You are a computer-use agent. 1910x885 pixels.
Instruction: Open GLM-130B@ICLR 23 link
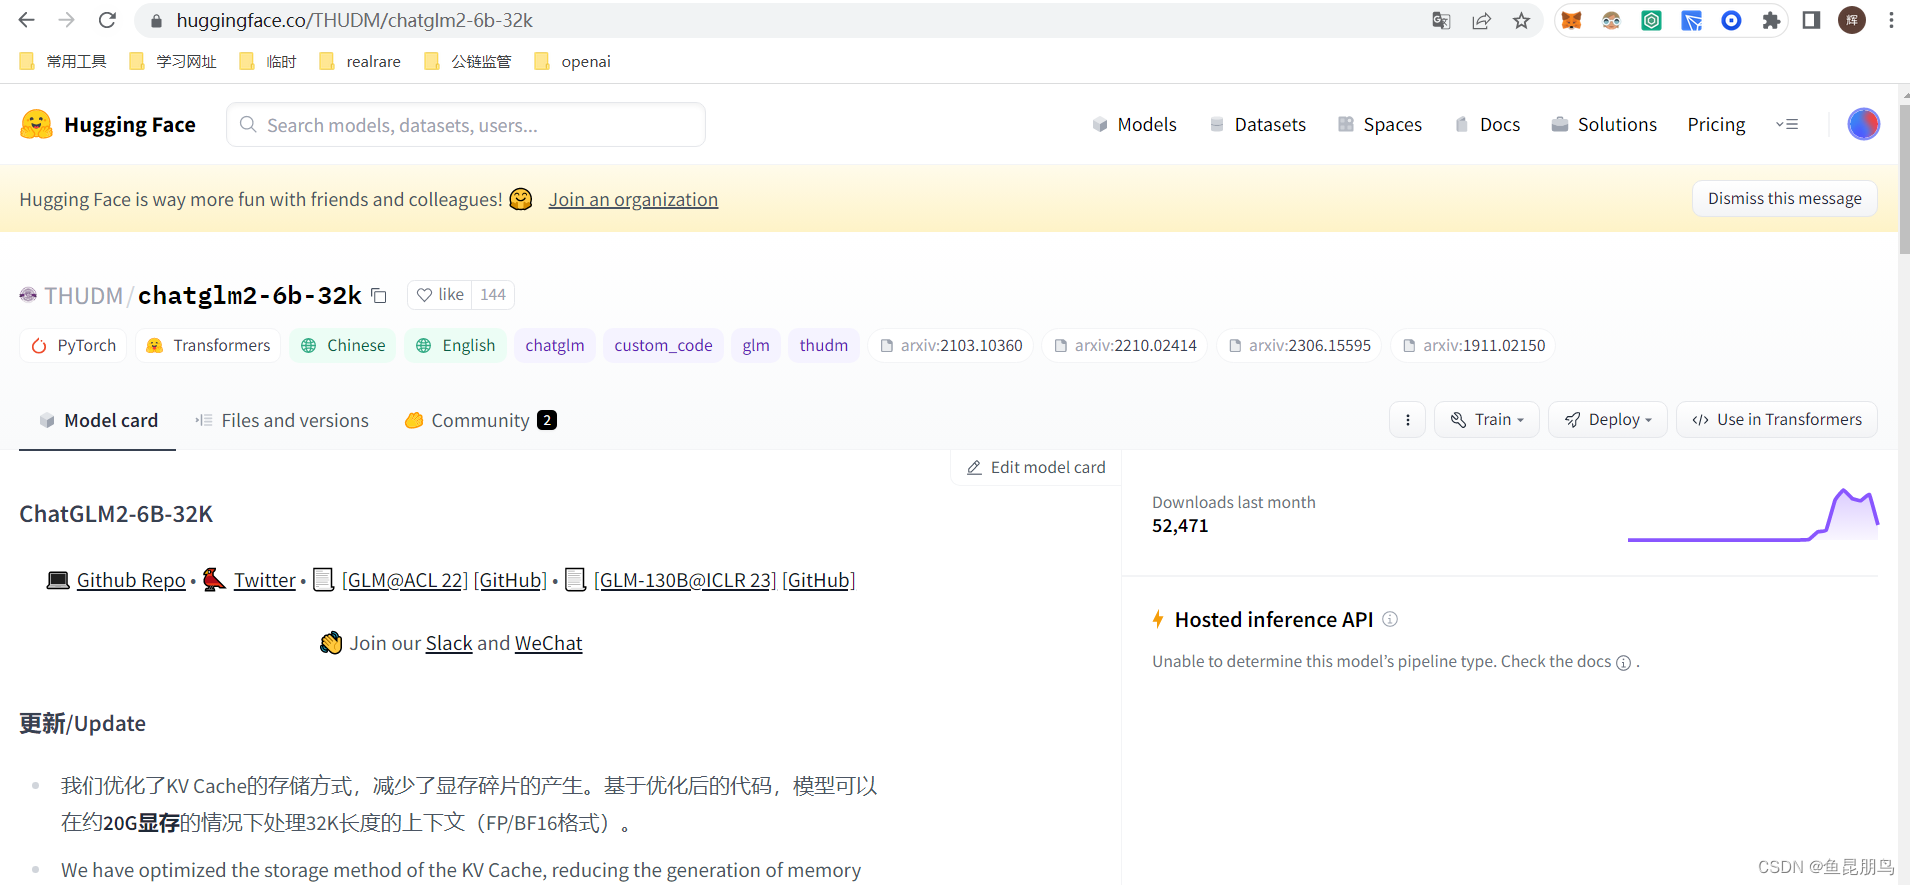click(x=685, y=580)
